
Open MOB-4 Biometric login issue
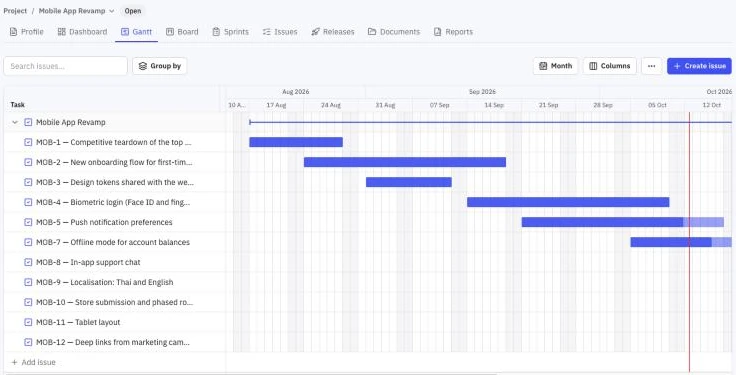coord(113,202)
